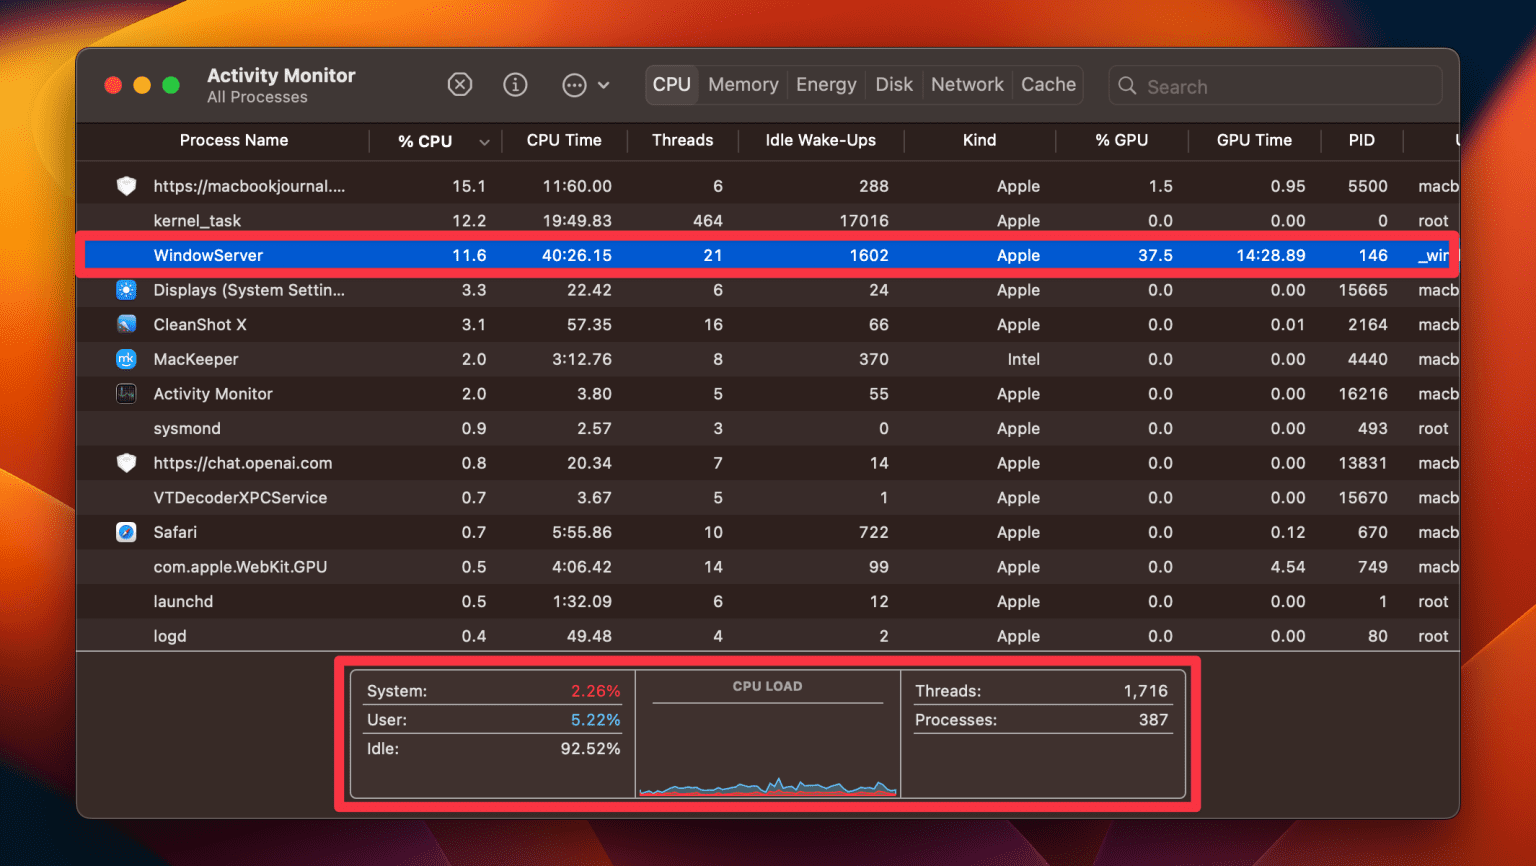This screenshot has height=866, width=1536.
Task: Open the Network tab
Action: pos(966,84)
